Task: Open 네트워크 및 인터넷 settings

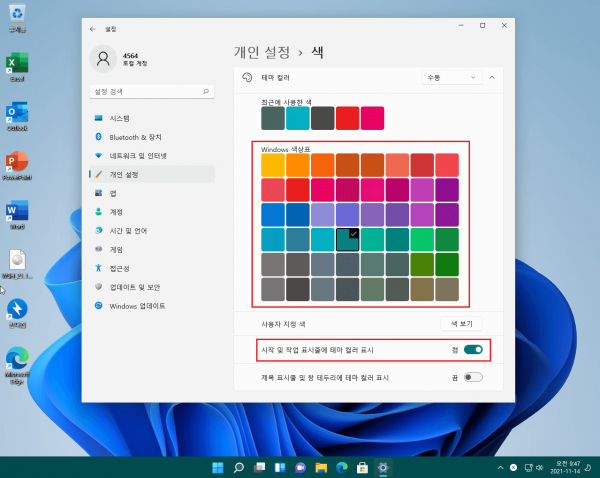Action: (152, 156)
